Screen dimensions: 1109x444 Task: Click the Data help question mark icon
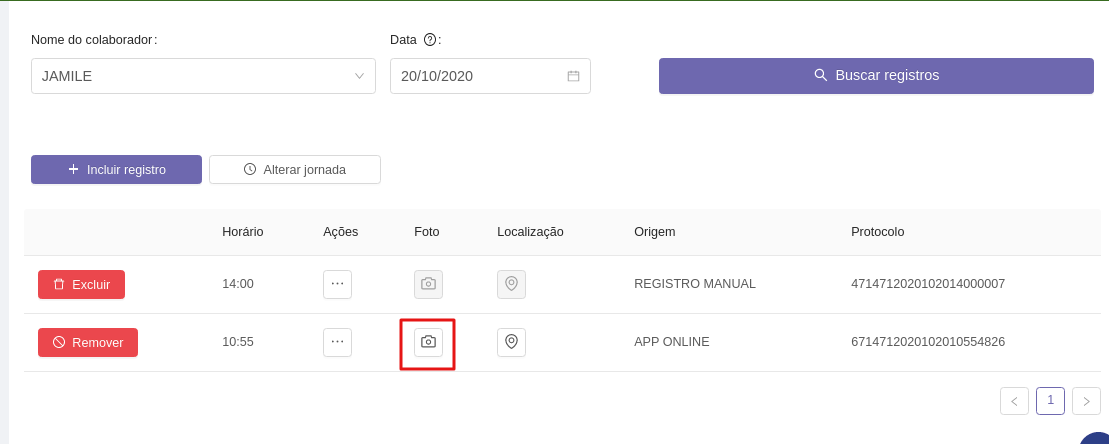[x=430, y=40]
